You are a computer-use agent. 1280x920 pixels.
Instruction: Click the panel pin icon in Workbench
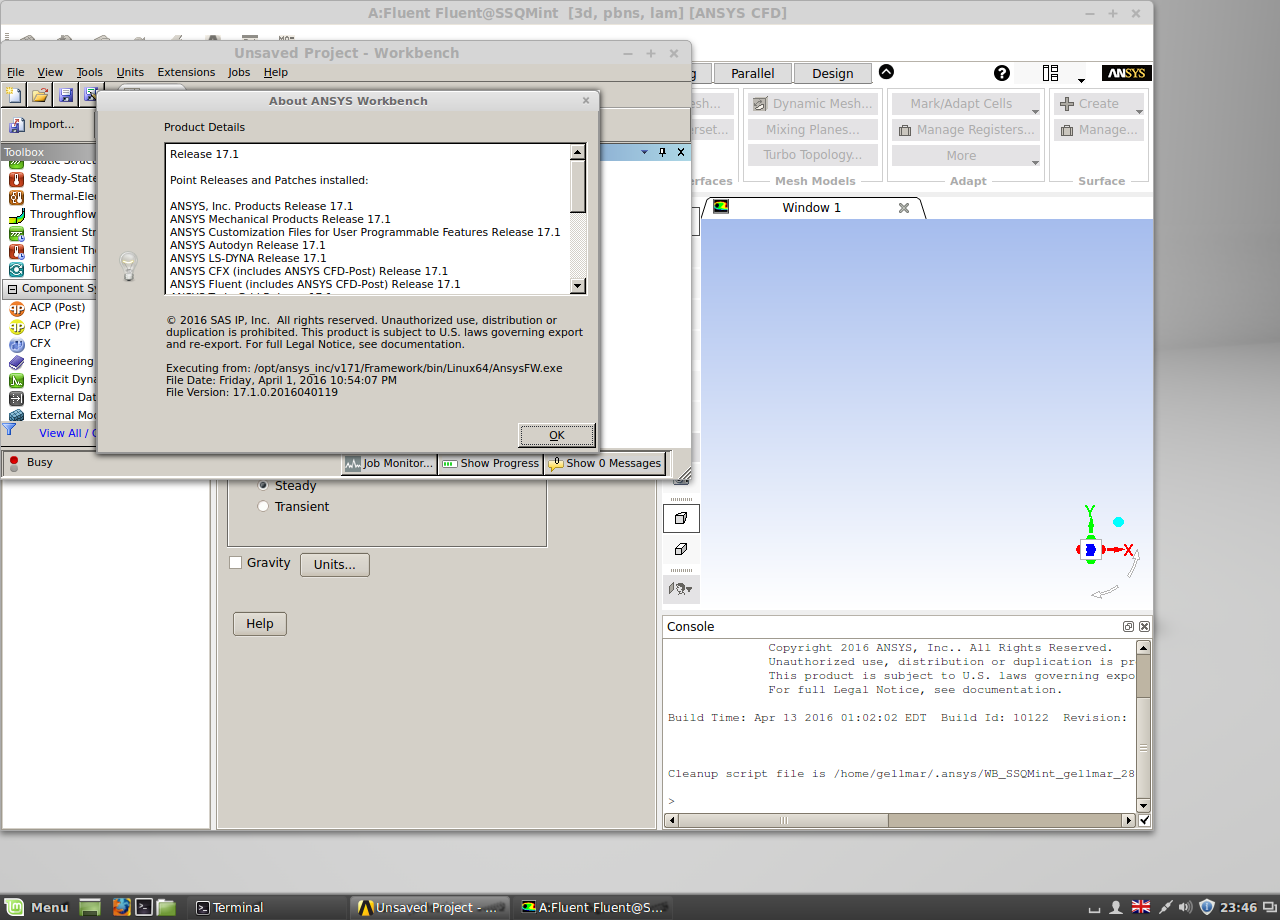coord(662,152)
